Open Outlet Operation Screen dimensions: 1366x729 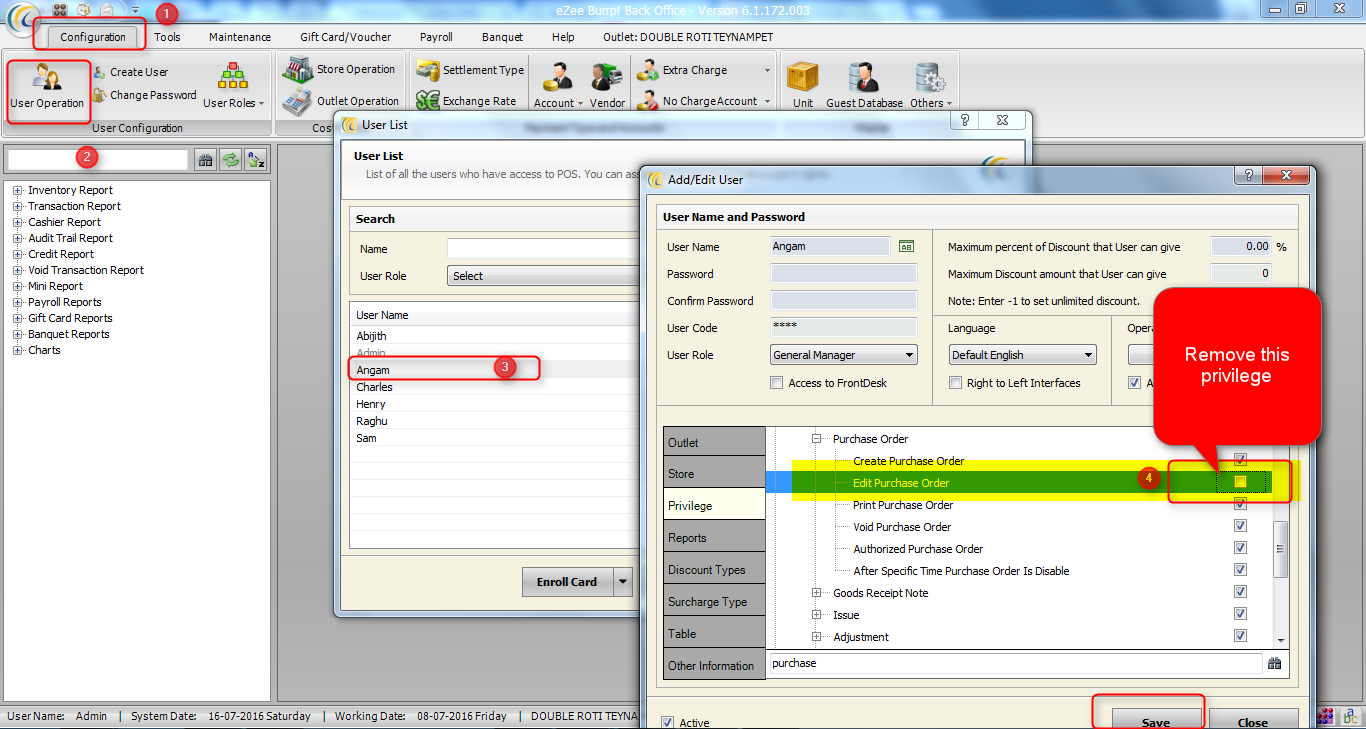[340, 101]
